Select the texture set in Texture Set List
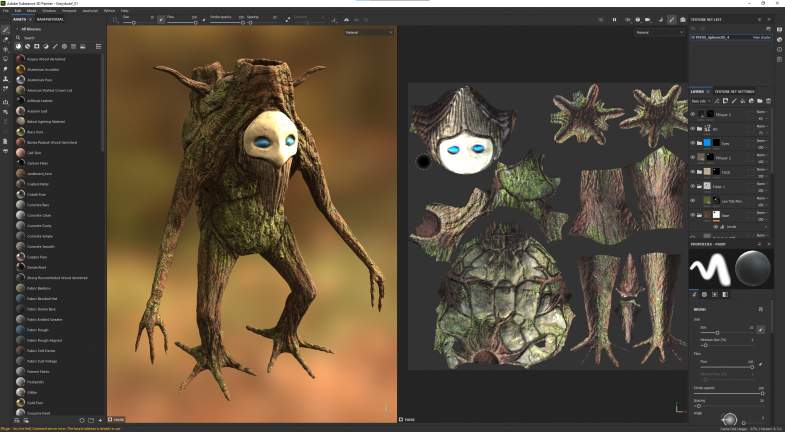Image resolution: width=785 pixels, height=432 pixels. click(x=731, y=38)
